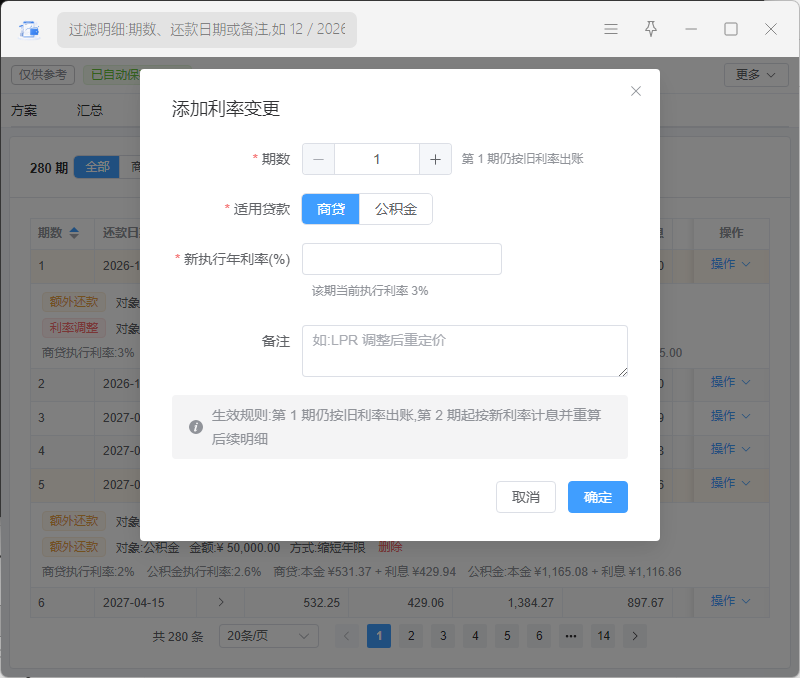
Task: Open 操作 dropdown for period 4
Action: tap(730, 449)
